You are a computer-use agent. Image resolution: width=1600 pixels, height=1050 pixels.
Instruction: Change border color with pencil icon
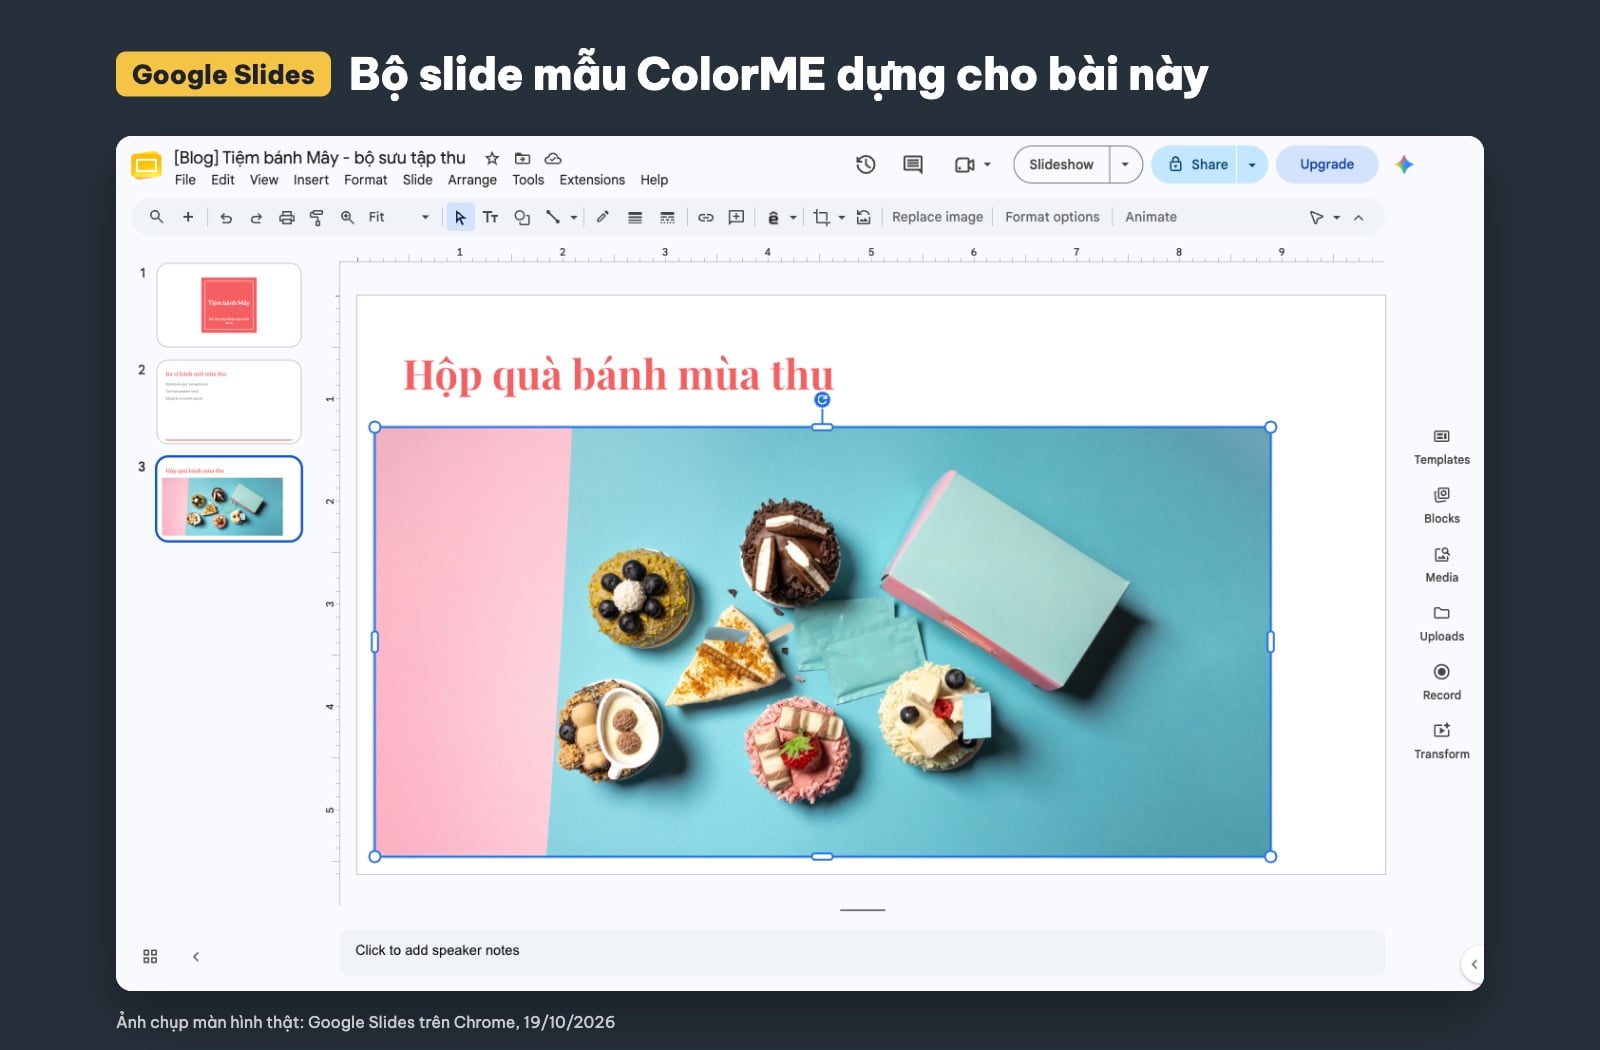pyautogui.click(x=603, y=217)
